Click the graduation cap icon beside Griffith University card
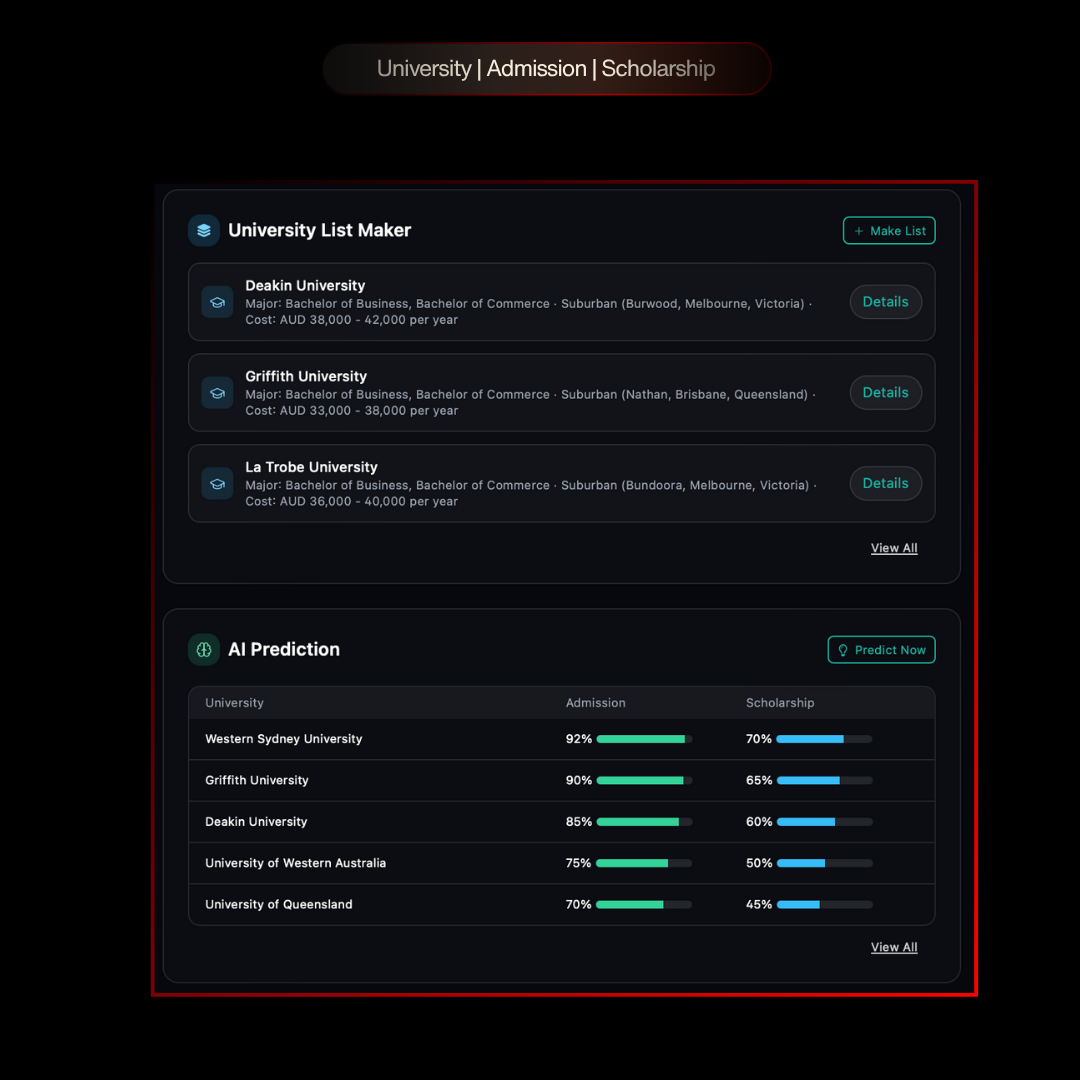 (x=217, y=393)
